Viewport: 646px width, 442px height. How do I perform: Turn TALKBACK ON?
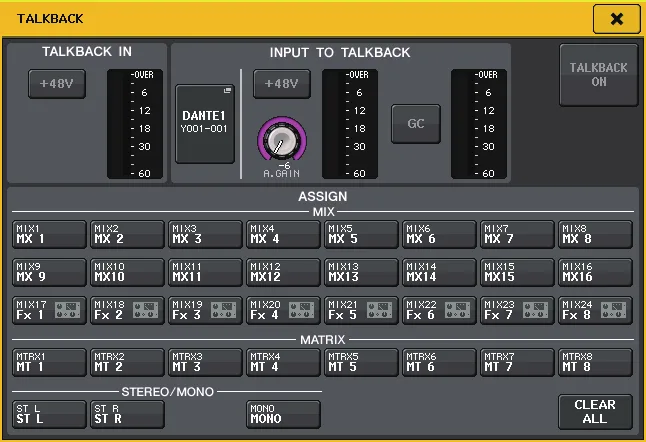[598, 75]
